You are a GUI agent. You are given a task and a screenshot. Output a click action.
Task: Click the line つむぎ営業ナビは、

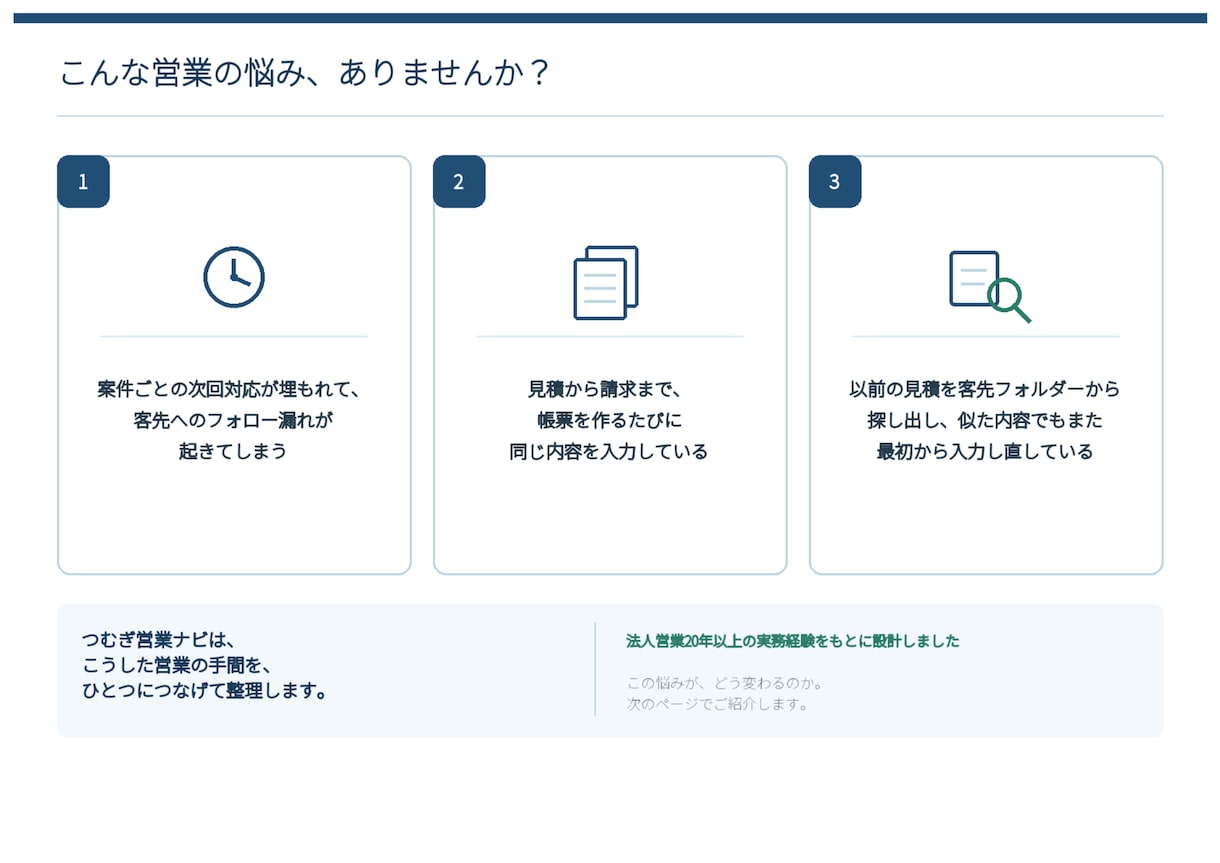click(158, 640)
